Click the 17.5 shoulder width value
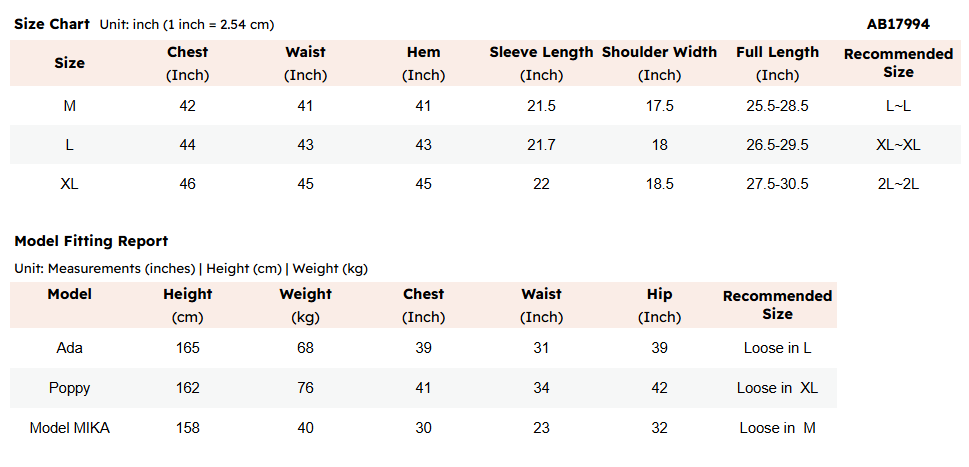The image size is (969, 467). (659, 106)
